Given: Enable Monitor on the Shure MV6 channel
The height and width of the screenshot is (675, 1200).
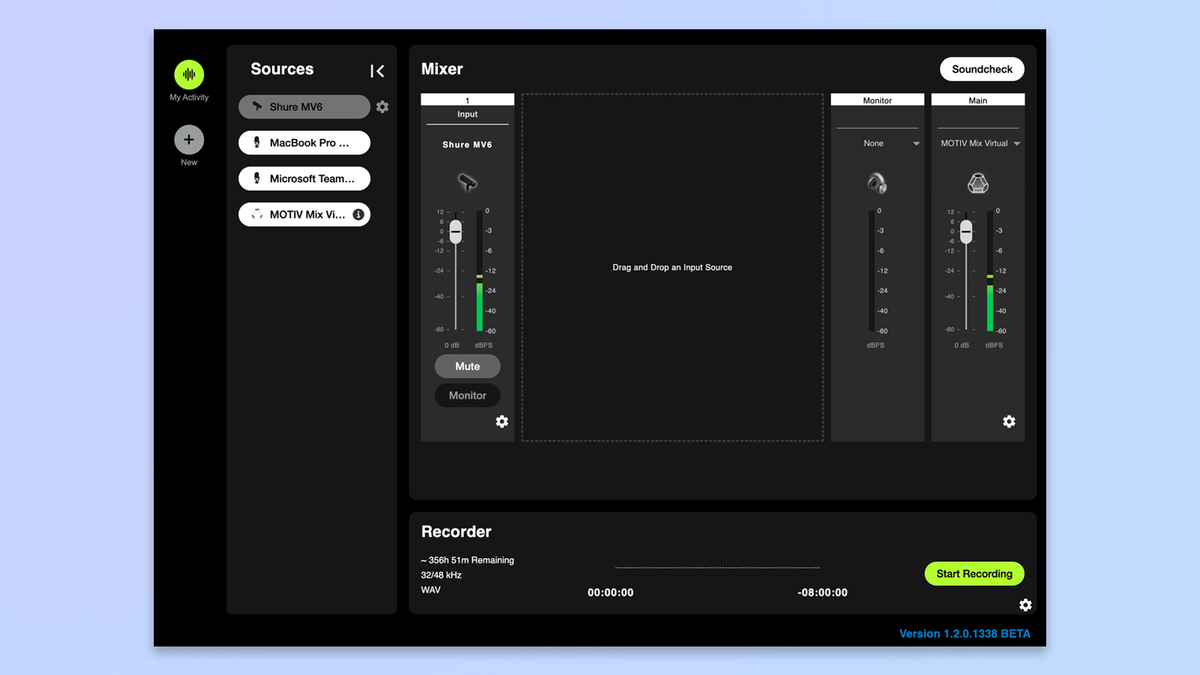Looking at the screenshot, I should click(x=467, y=395).
